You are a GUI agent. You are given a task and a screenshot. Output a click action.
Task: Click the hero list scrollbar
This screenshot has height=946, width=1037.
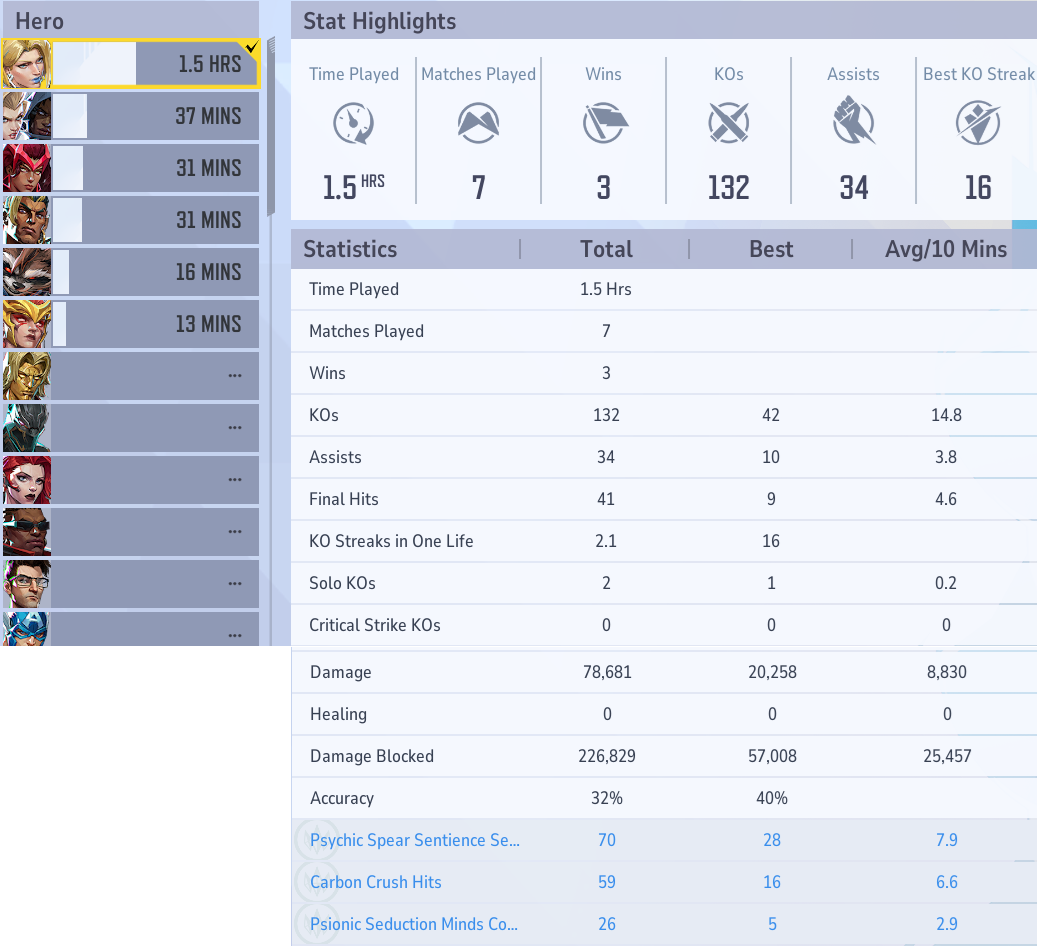click(x=271, y=126)
